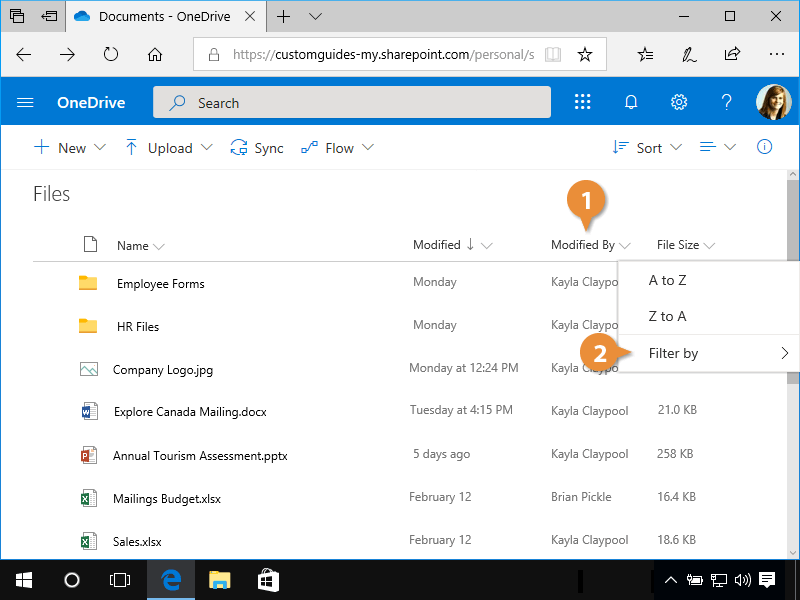The width and height of the screenshot is (800, 600).
Task: Open Mailings Budget.xlsx
Action: tap(167, 498)
